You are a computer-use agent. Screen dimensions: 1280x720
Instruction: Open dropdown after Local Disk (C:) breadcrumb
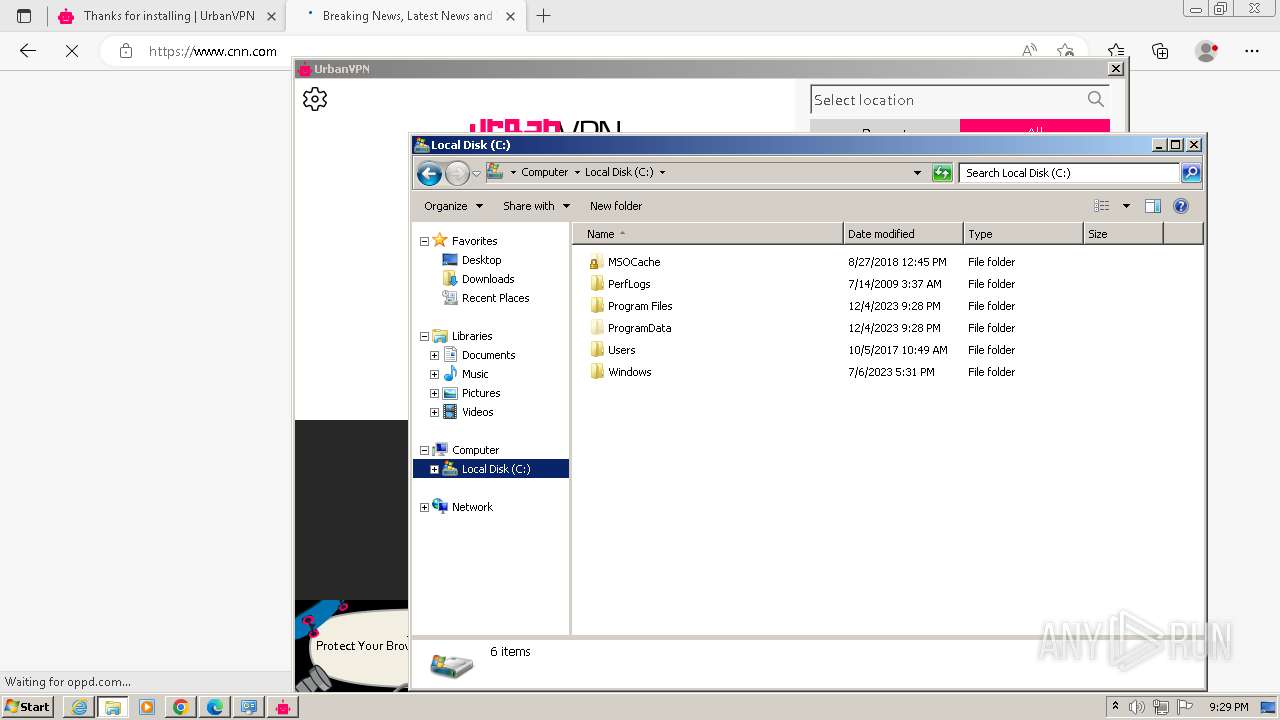point(662,172)
